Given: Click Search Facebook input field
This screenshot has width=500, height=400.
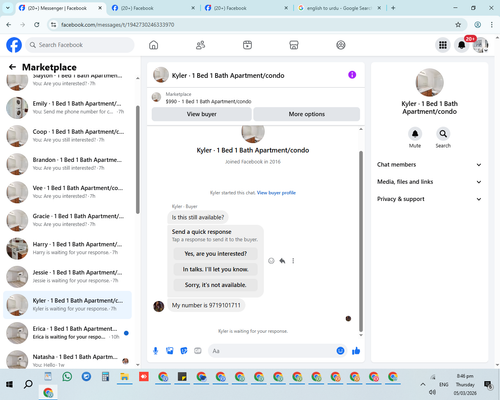Looking at the screenshot, I should click(x=80, y=45).
